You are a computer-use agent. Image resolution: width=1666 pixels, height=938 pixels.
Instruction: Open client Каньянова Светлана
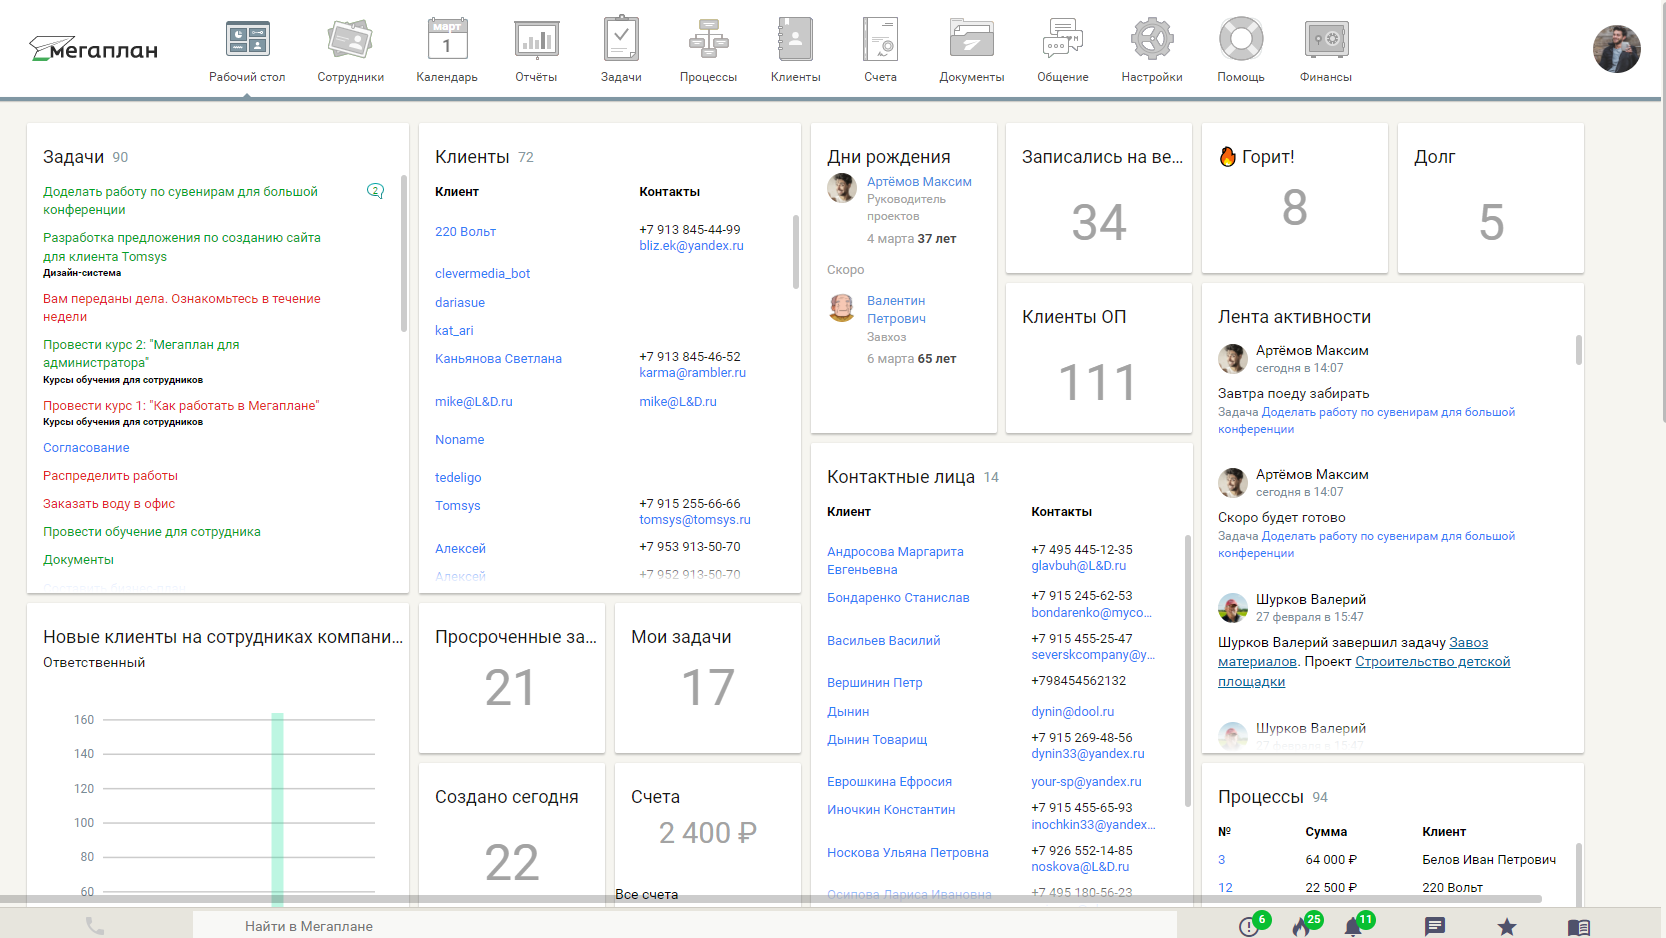[x=498, y=359]
